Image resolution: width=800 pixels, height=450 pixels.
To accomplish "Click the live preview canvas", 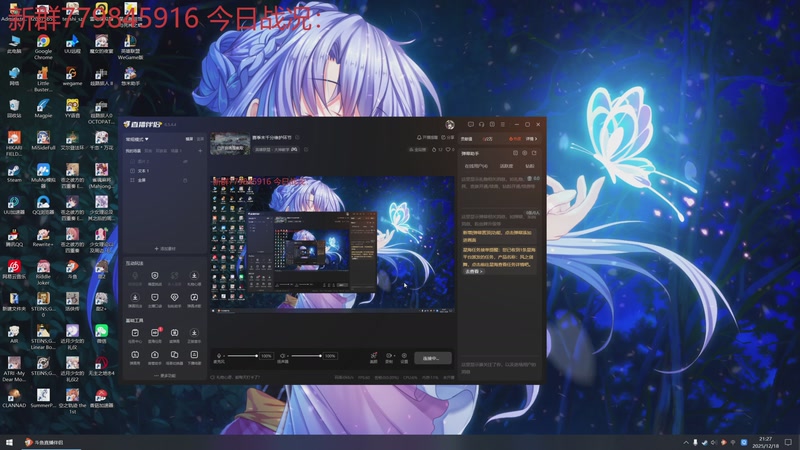I will pyautogui.click(x=333, y=244).
